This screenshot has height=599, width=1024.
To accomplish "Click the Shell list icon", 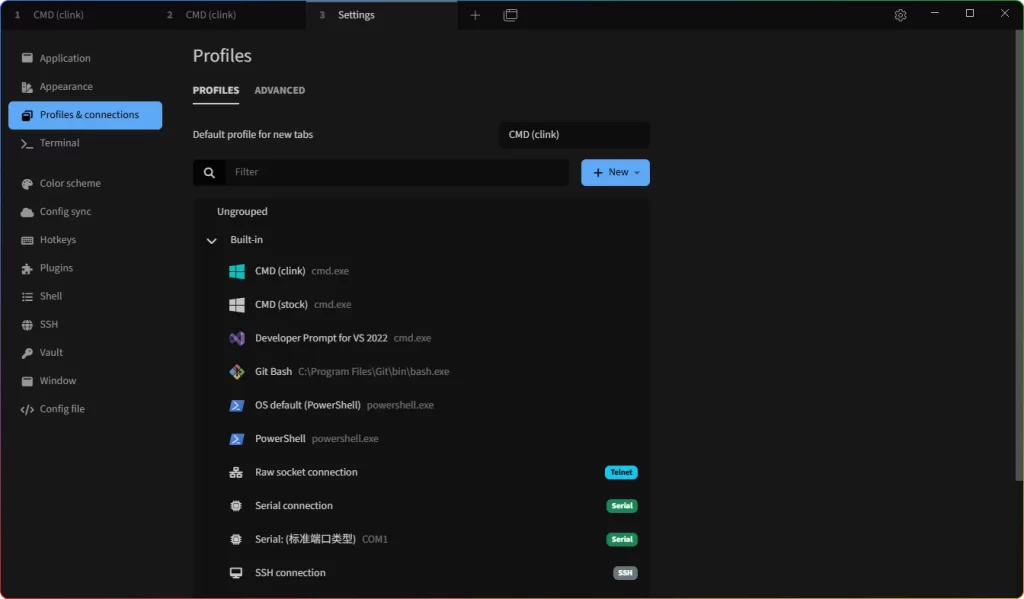I will coord(27,297).
